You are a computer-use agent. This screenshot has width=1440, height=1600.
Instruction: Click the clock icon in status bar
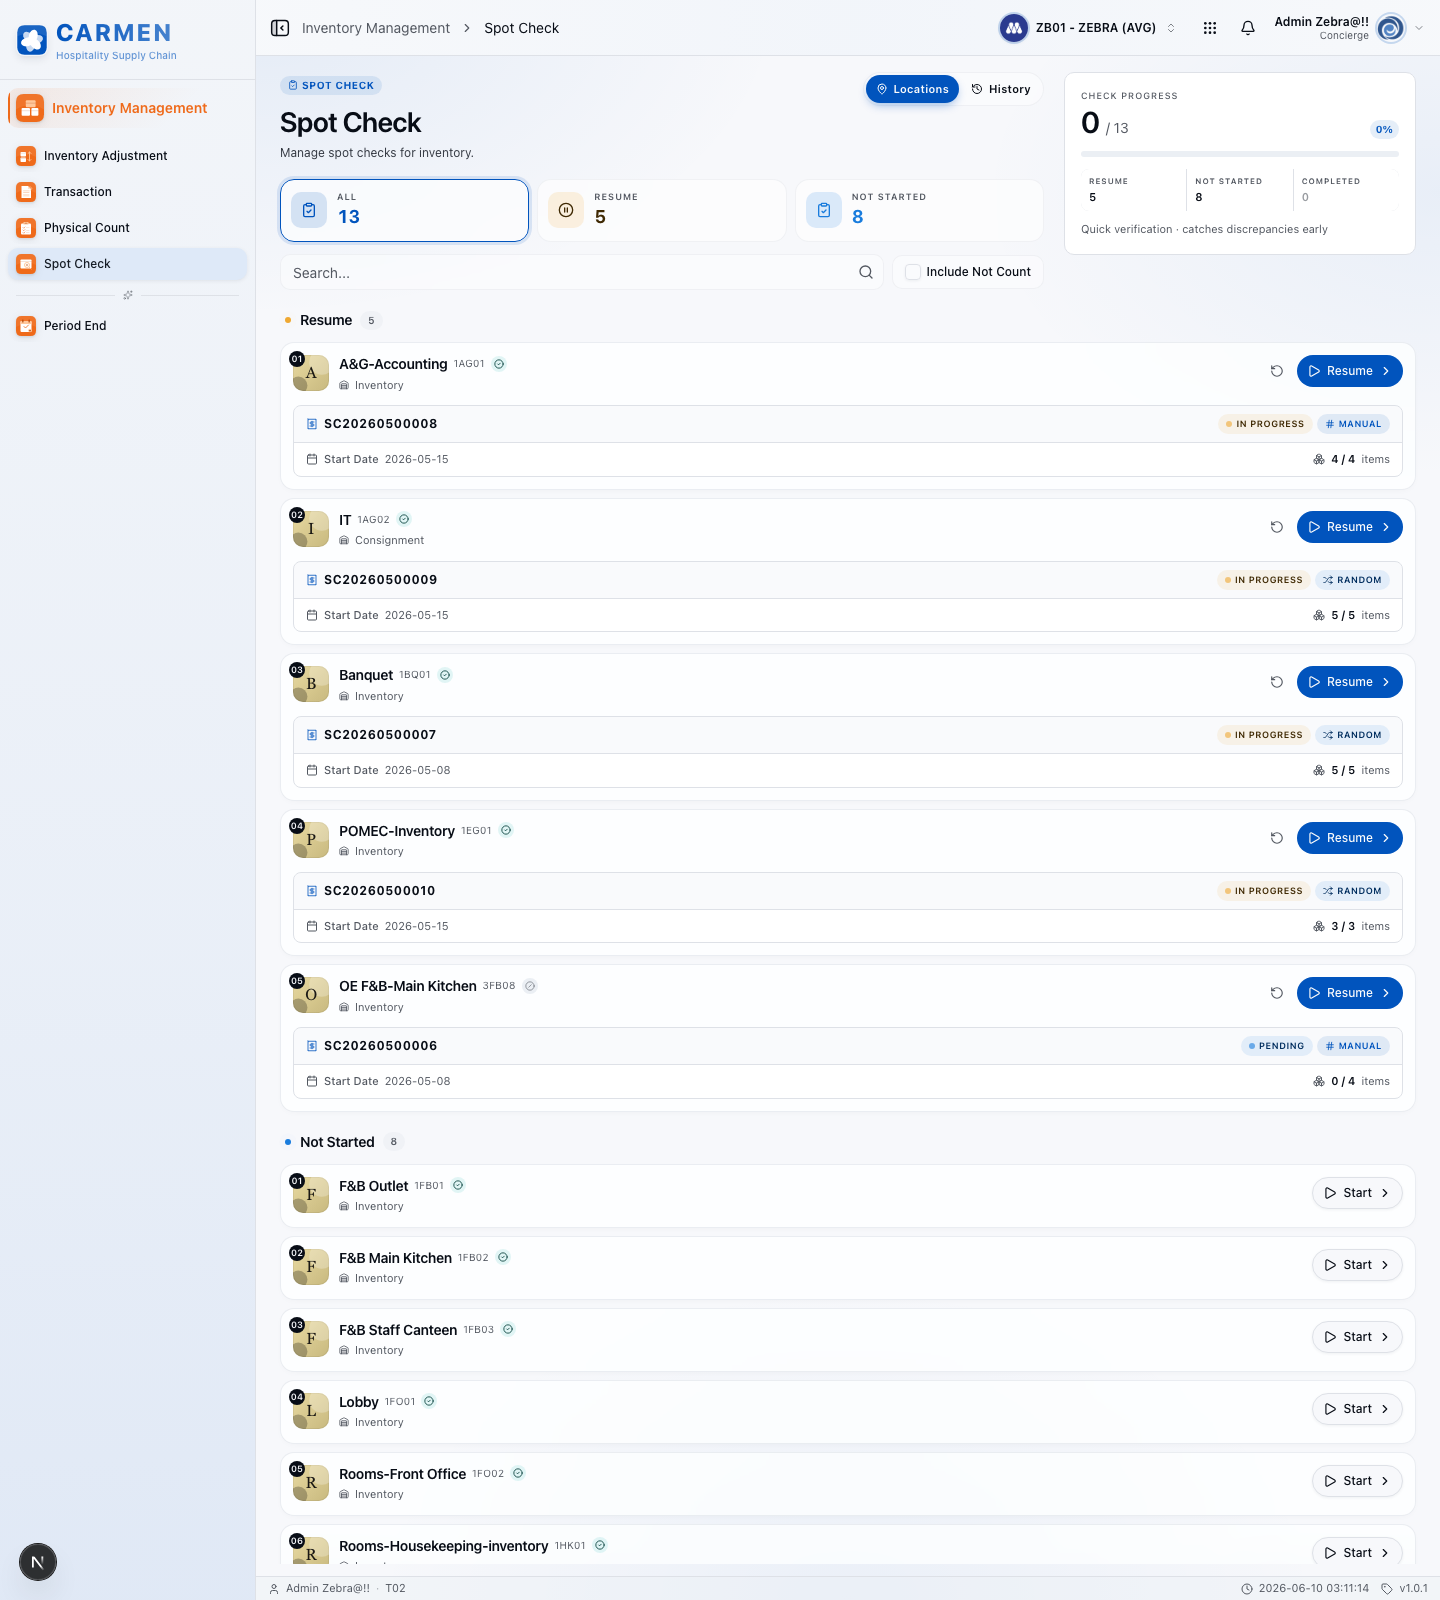pyautogui.click(x=1247, y=1588)
